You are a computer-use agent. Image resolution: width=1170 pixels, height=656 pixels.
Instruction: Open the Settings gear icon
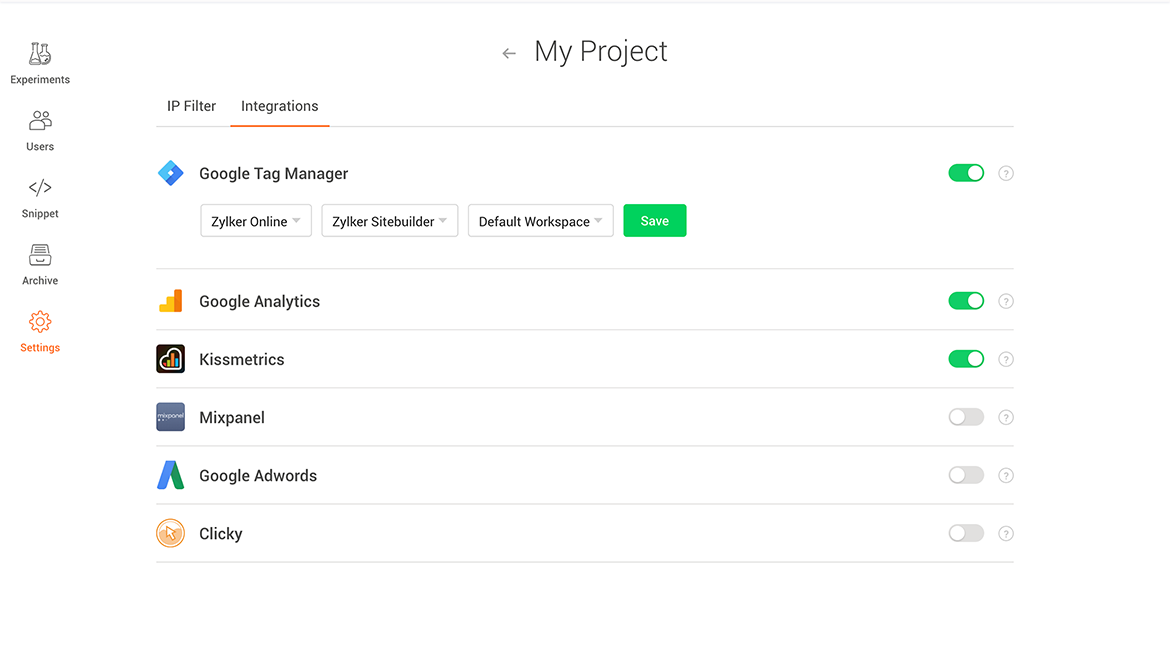click(x=40, y=322)
